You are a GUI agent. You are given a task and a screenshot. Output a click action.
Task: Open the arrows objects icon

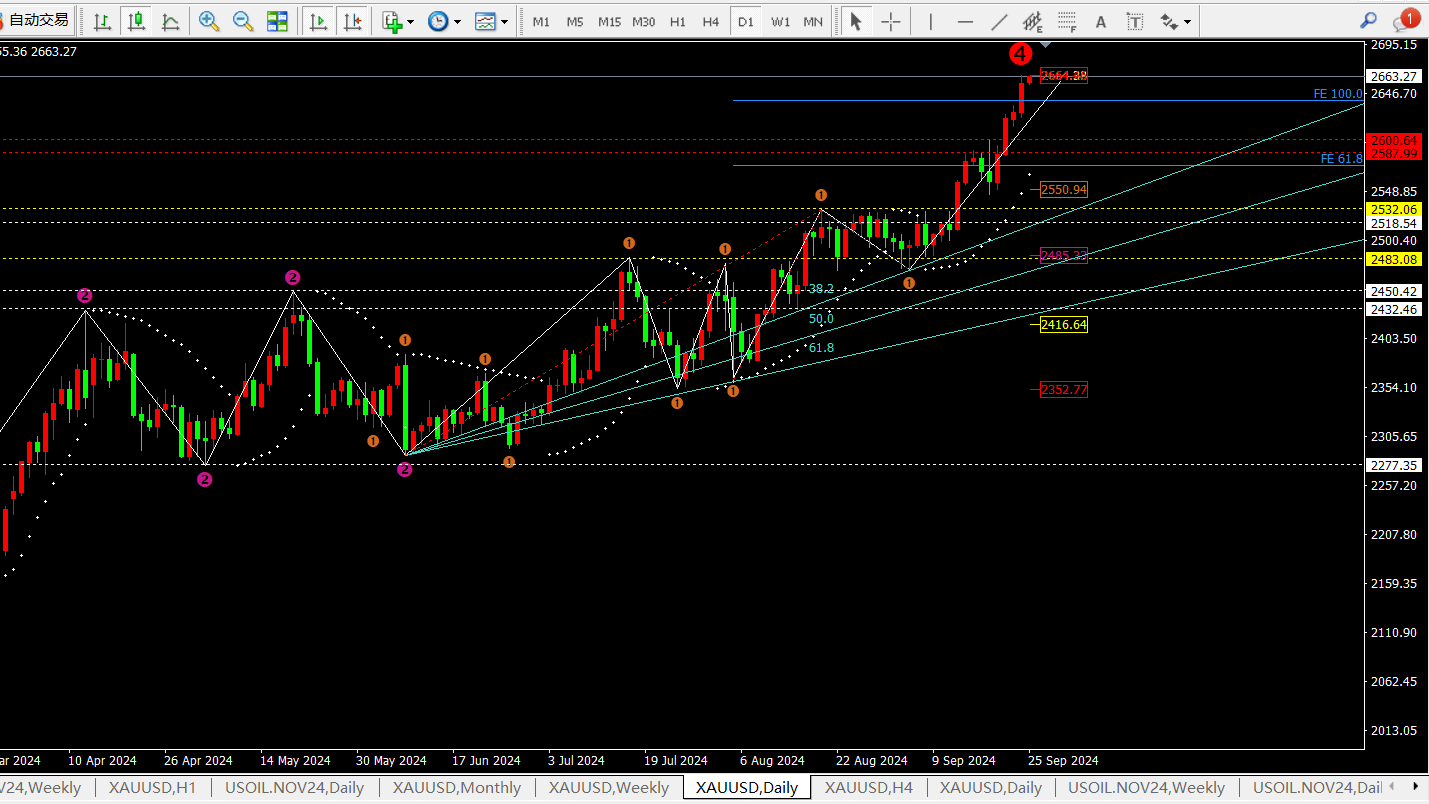(1169, 20)
